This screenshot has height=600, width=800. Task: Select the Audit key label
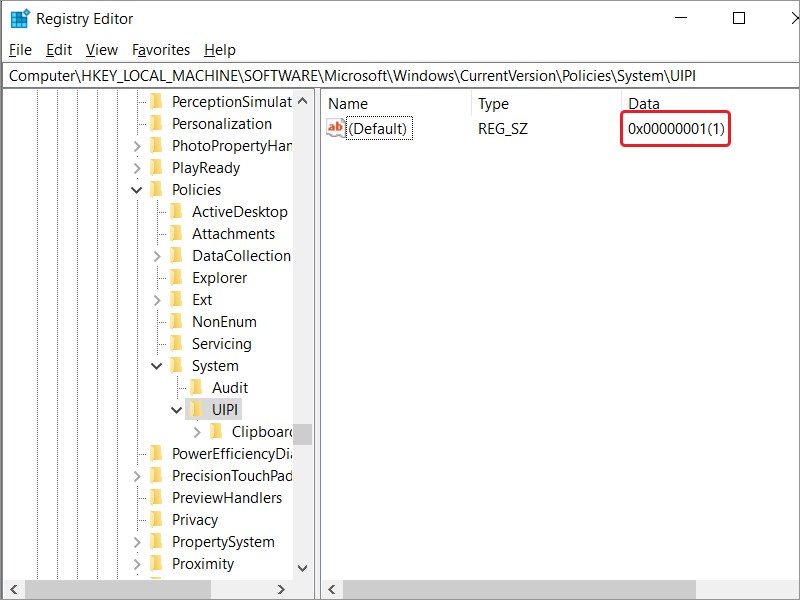click(230, 387)
